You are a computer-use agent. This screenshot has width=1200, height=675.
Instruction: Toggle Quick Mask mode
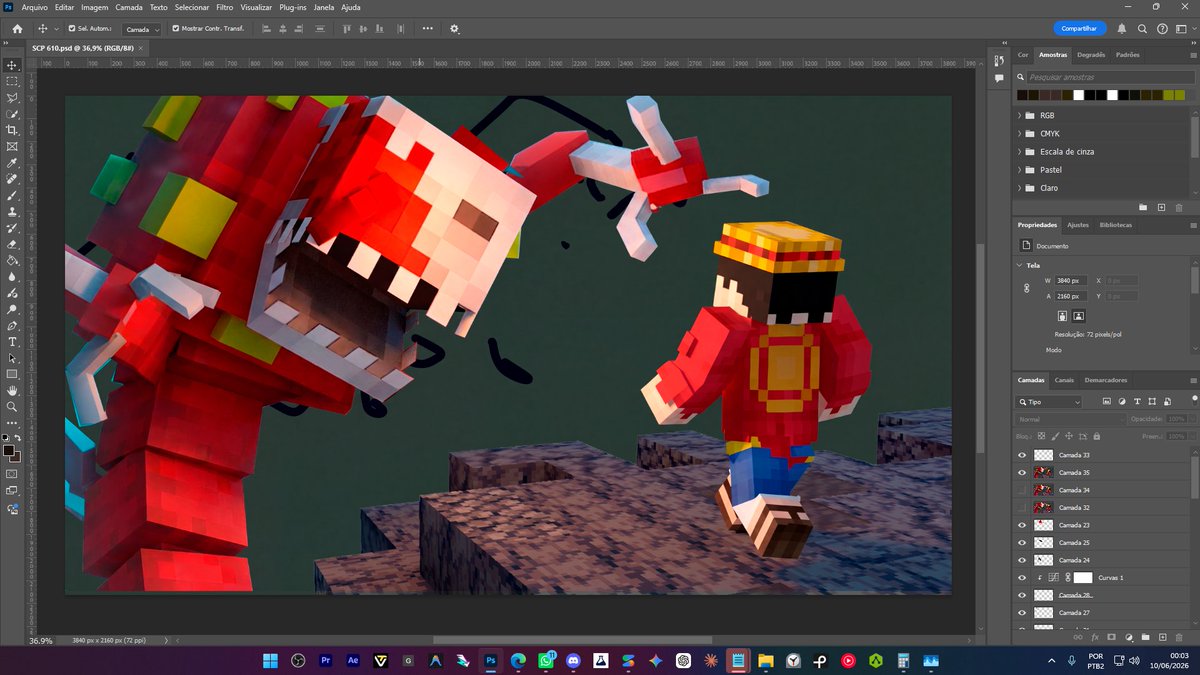(12, 475)
